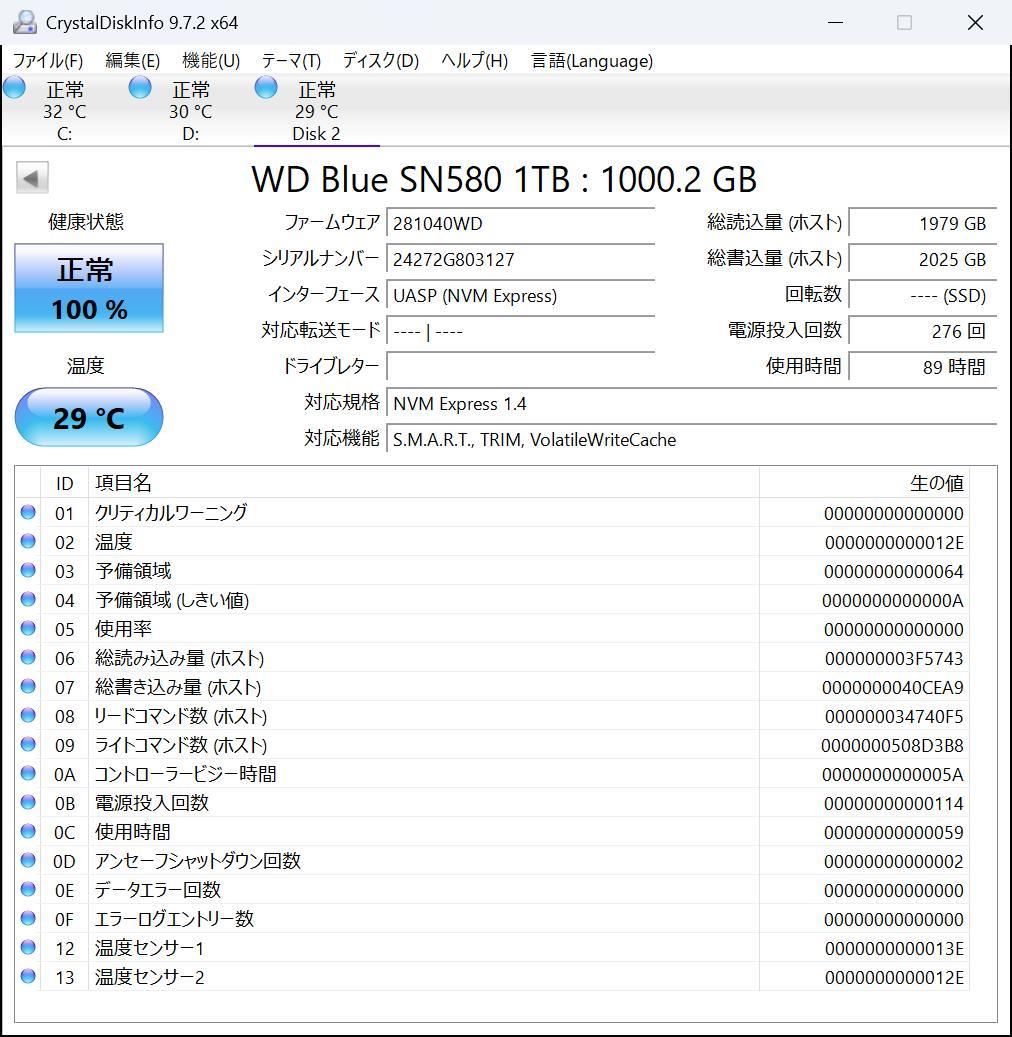
Task: Select the ファームウェア text field
Action: 520,223
